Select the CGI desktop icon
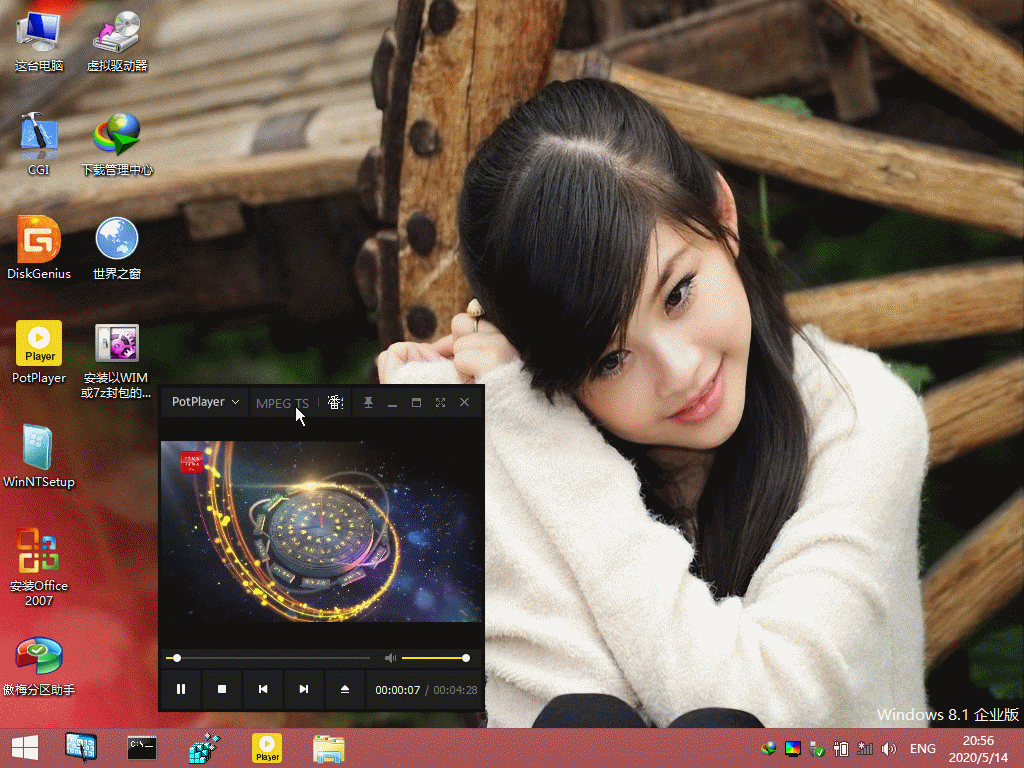 coord(39,135)
